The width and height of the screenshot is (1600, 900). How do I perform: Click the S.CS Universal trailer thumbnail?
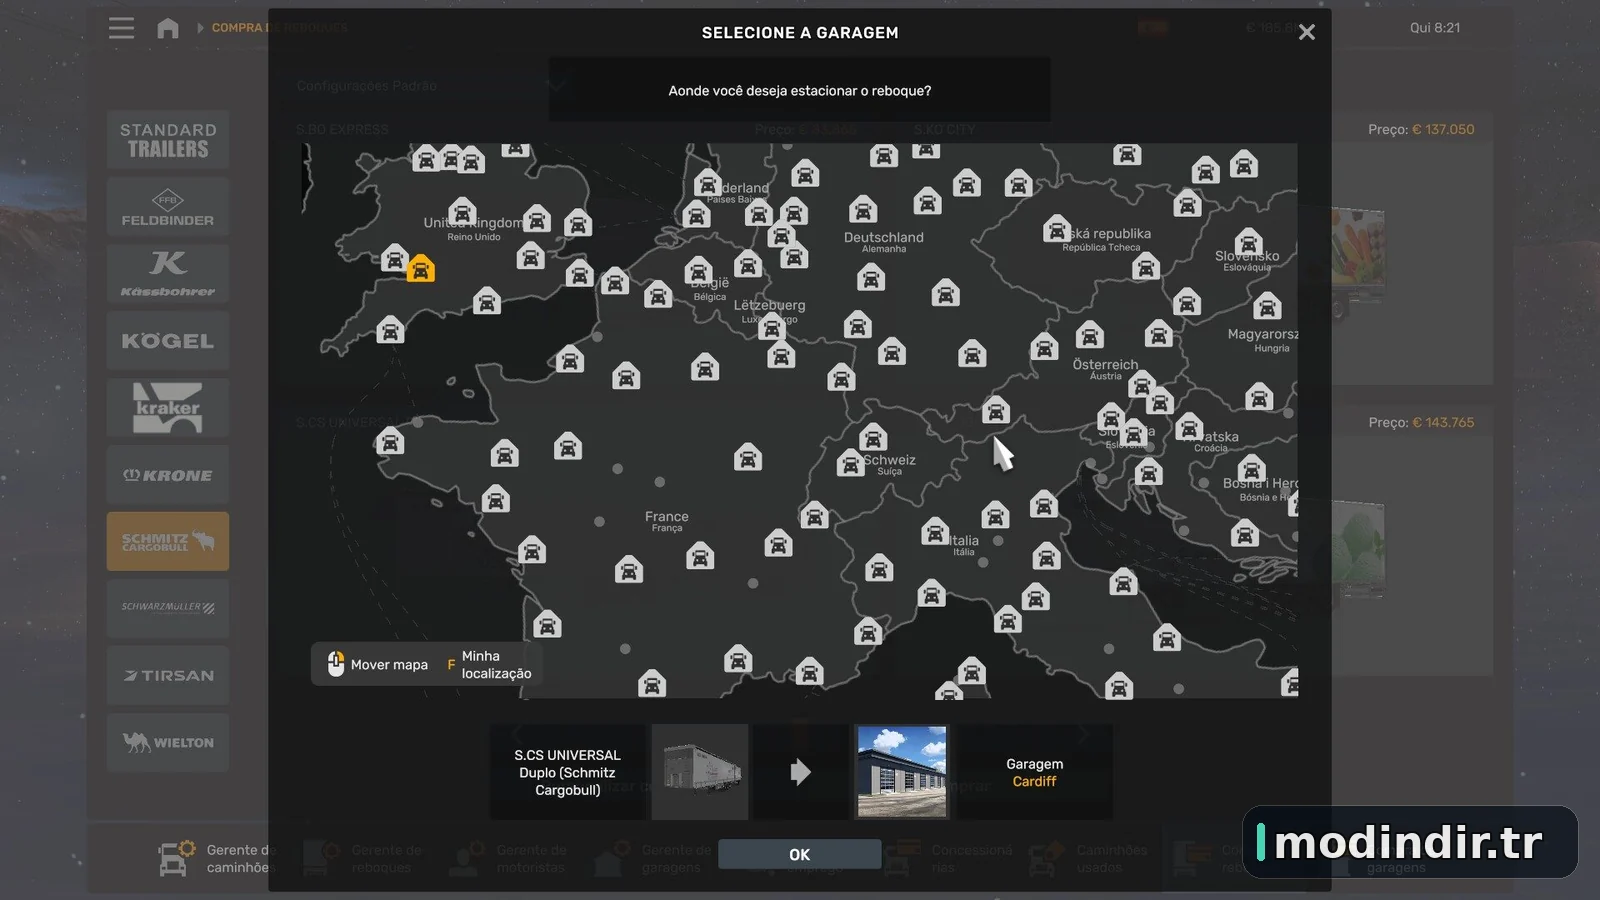tap(700, 772)
